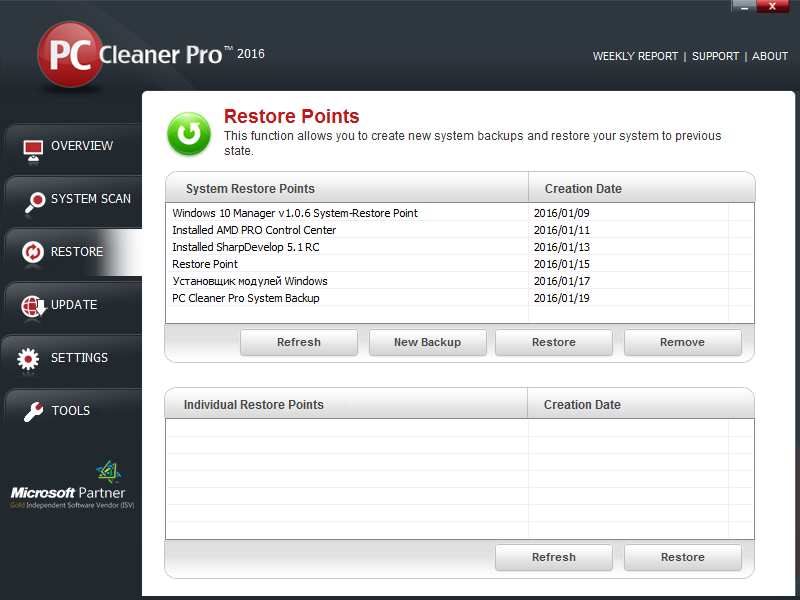
Task: Select PC Cleaner Pro System Backup row
Action: click(x=459, y=298)
